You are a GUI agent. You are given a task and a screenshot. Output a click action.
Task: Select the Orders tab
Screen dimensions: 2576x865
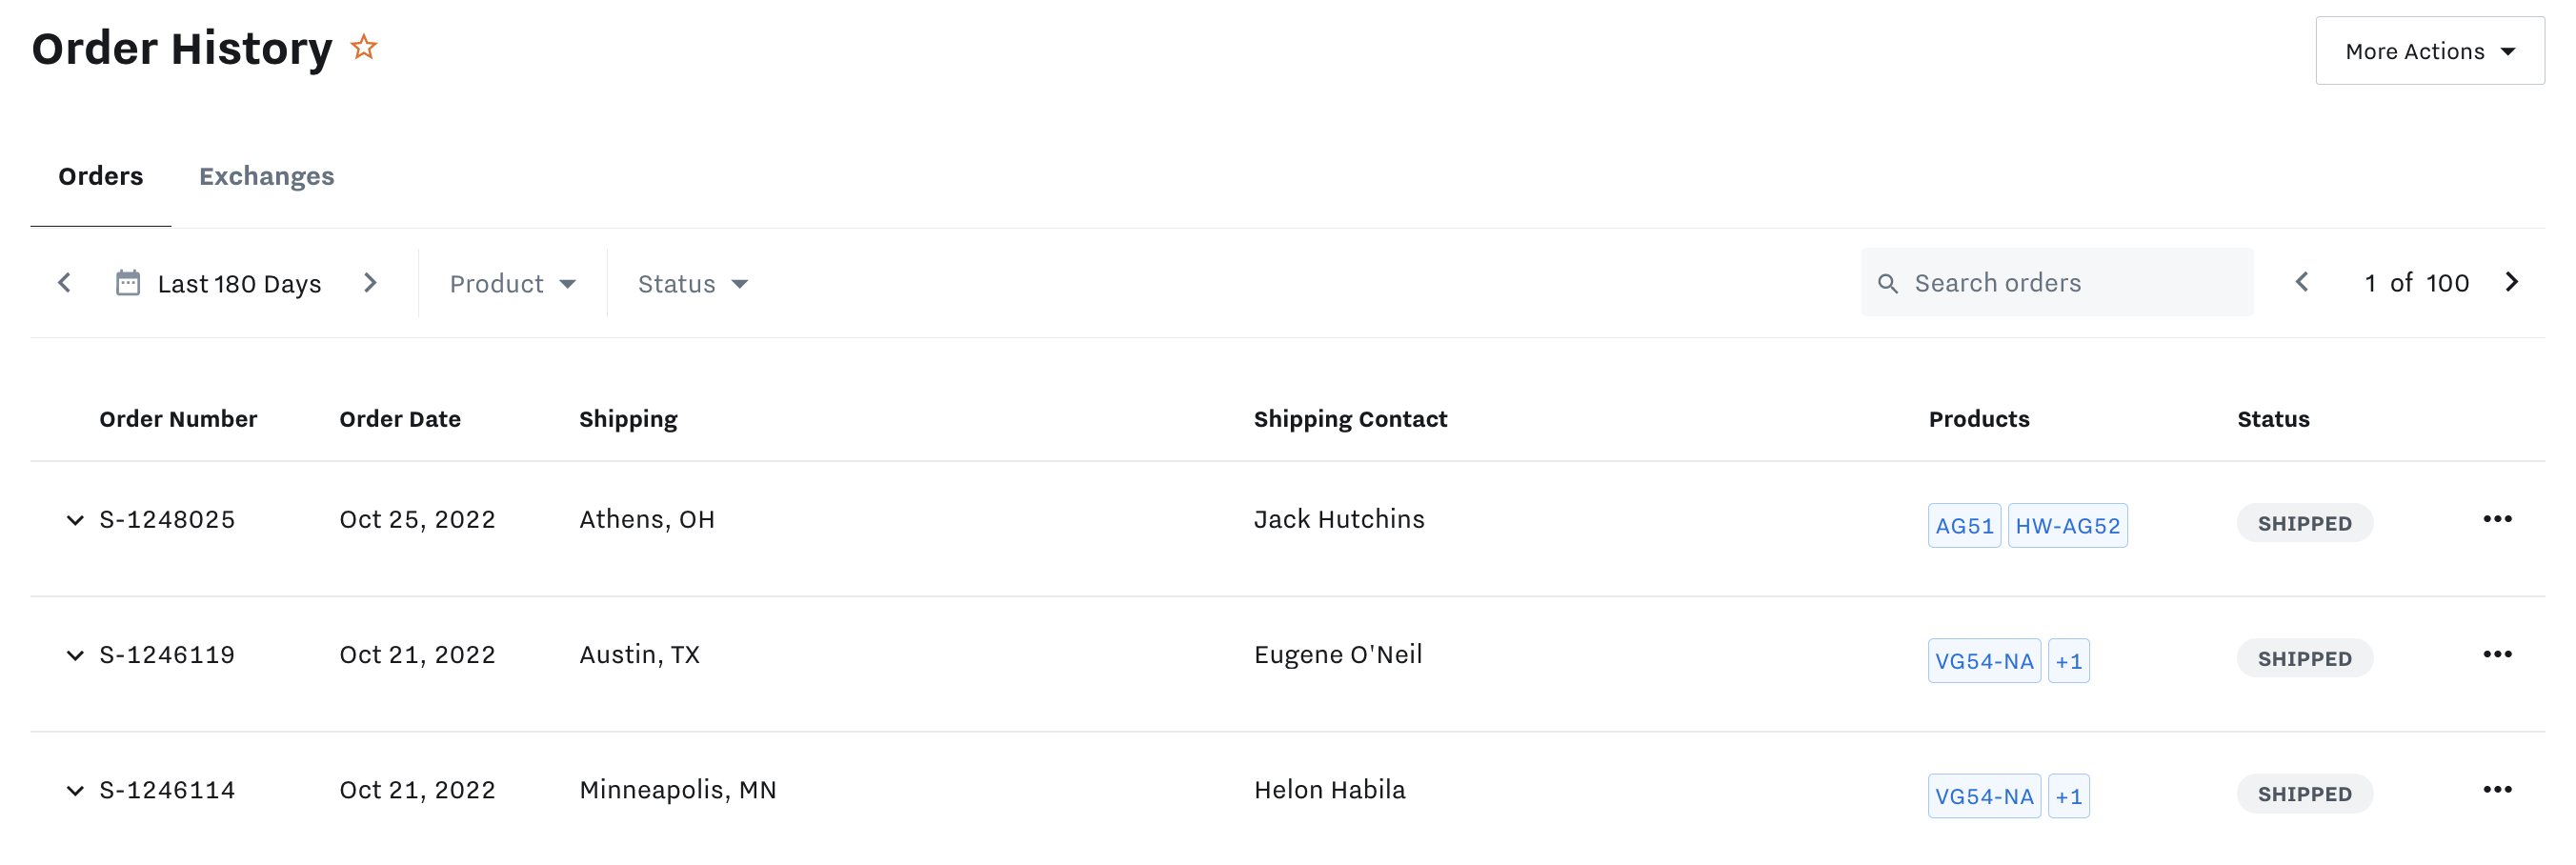(100, 176)
